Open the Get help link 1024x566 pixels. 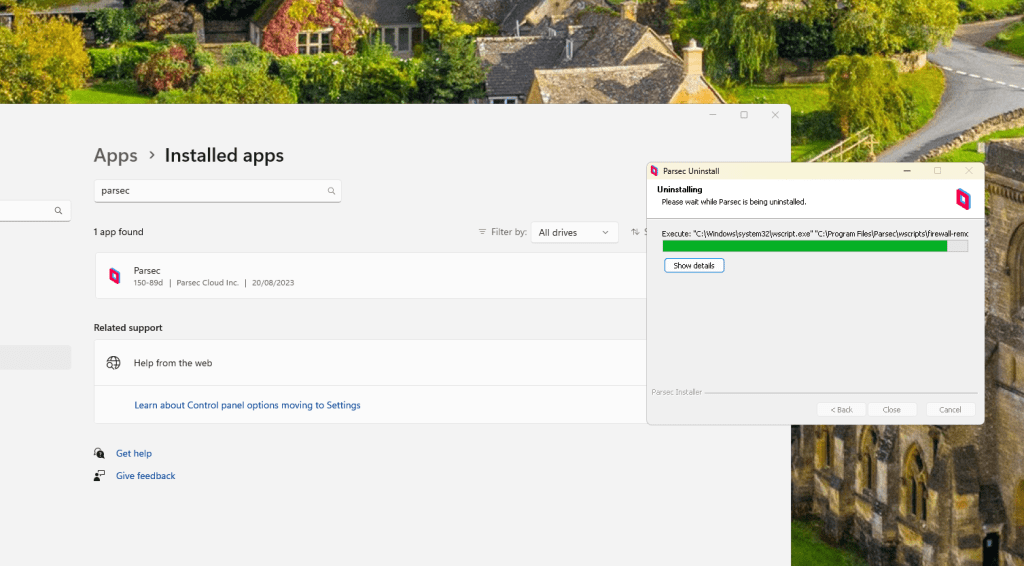[x=134, y=453]
